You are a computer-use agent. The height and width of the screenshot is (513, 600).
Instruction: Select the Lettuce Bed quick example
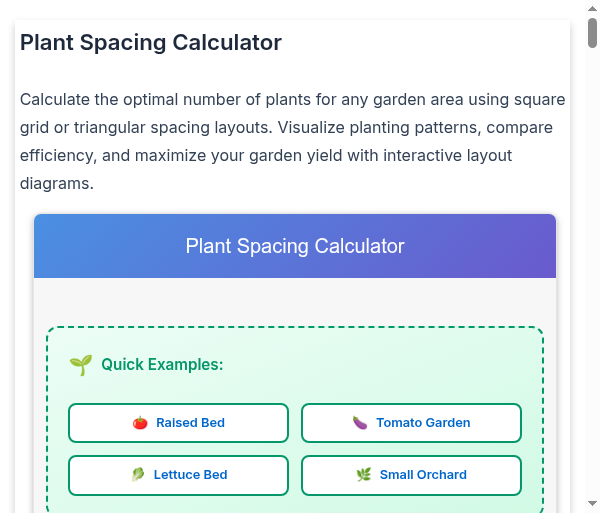[x=178, y=475]
